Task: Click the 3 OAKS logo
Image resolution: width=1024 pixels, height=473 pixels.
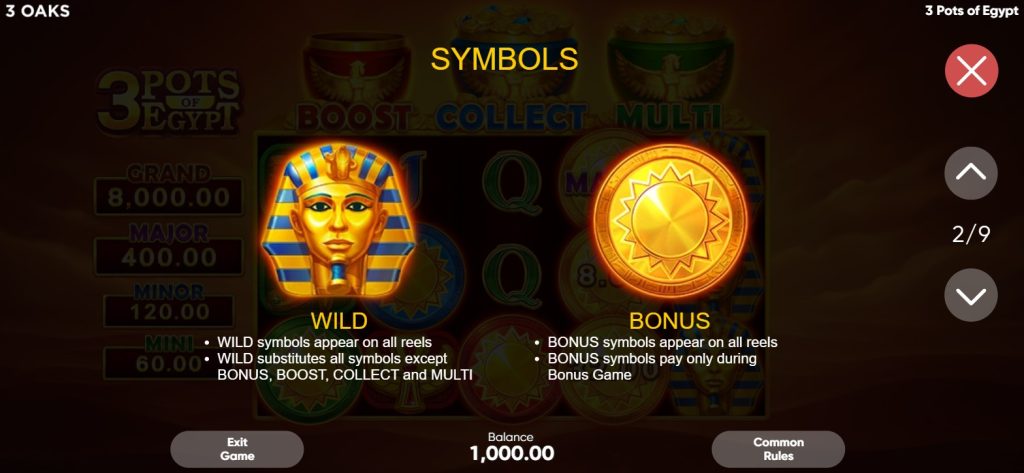Action: (37, 11)
